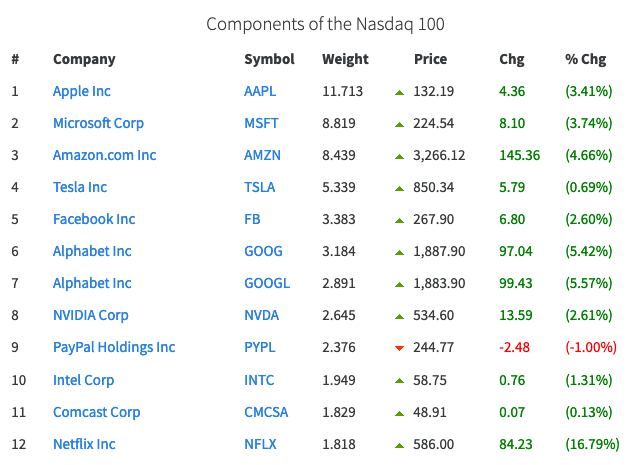This screenshot has width=637, height=465.
Task: Click the up arrow in the Intel row
Action: pos(400,380)
